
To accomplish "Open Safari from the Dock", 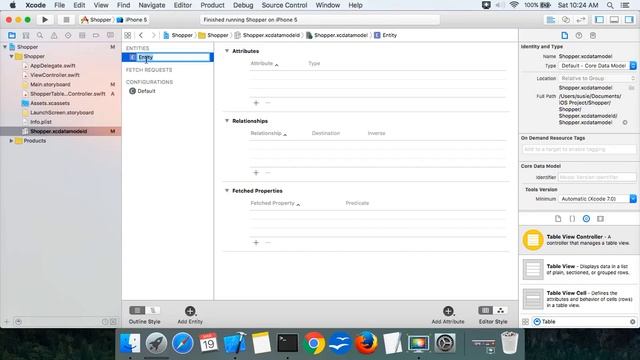I will [x=182, y=342].
